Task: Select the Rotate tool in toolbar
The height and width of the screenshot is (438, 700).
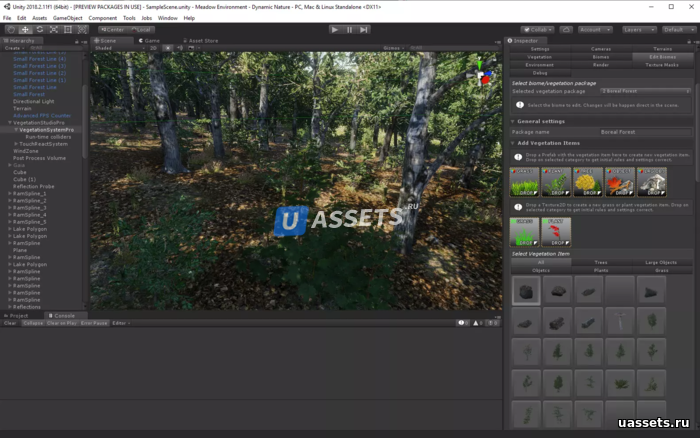Action: point(40,29)
